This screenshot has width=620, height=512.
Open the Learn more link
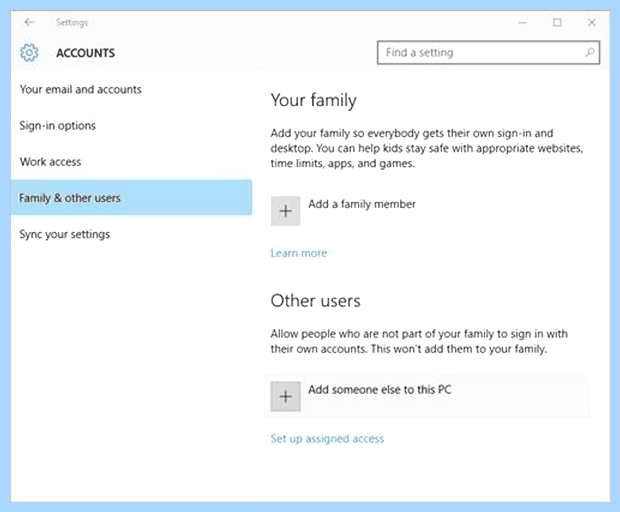click(299, 253)
